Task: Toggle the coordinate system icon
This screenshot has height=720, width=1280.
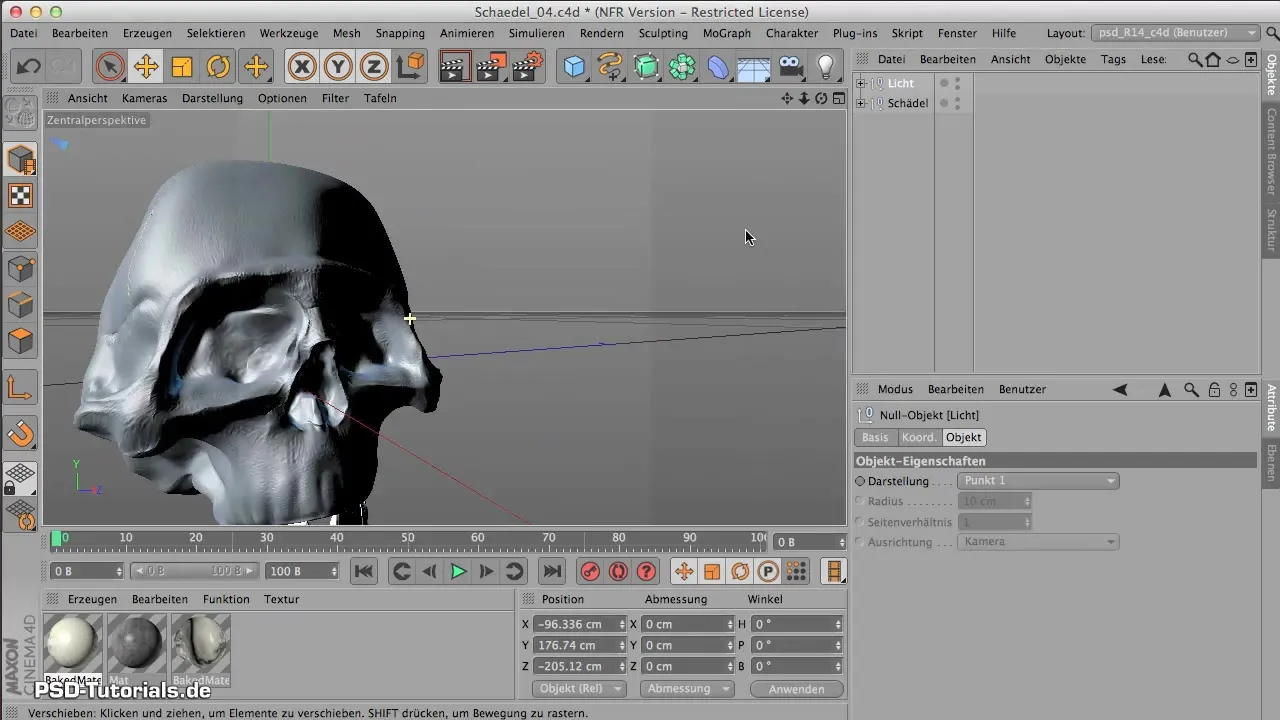Action: pyautogui.click(x=410, y=67)
